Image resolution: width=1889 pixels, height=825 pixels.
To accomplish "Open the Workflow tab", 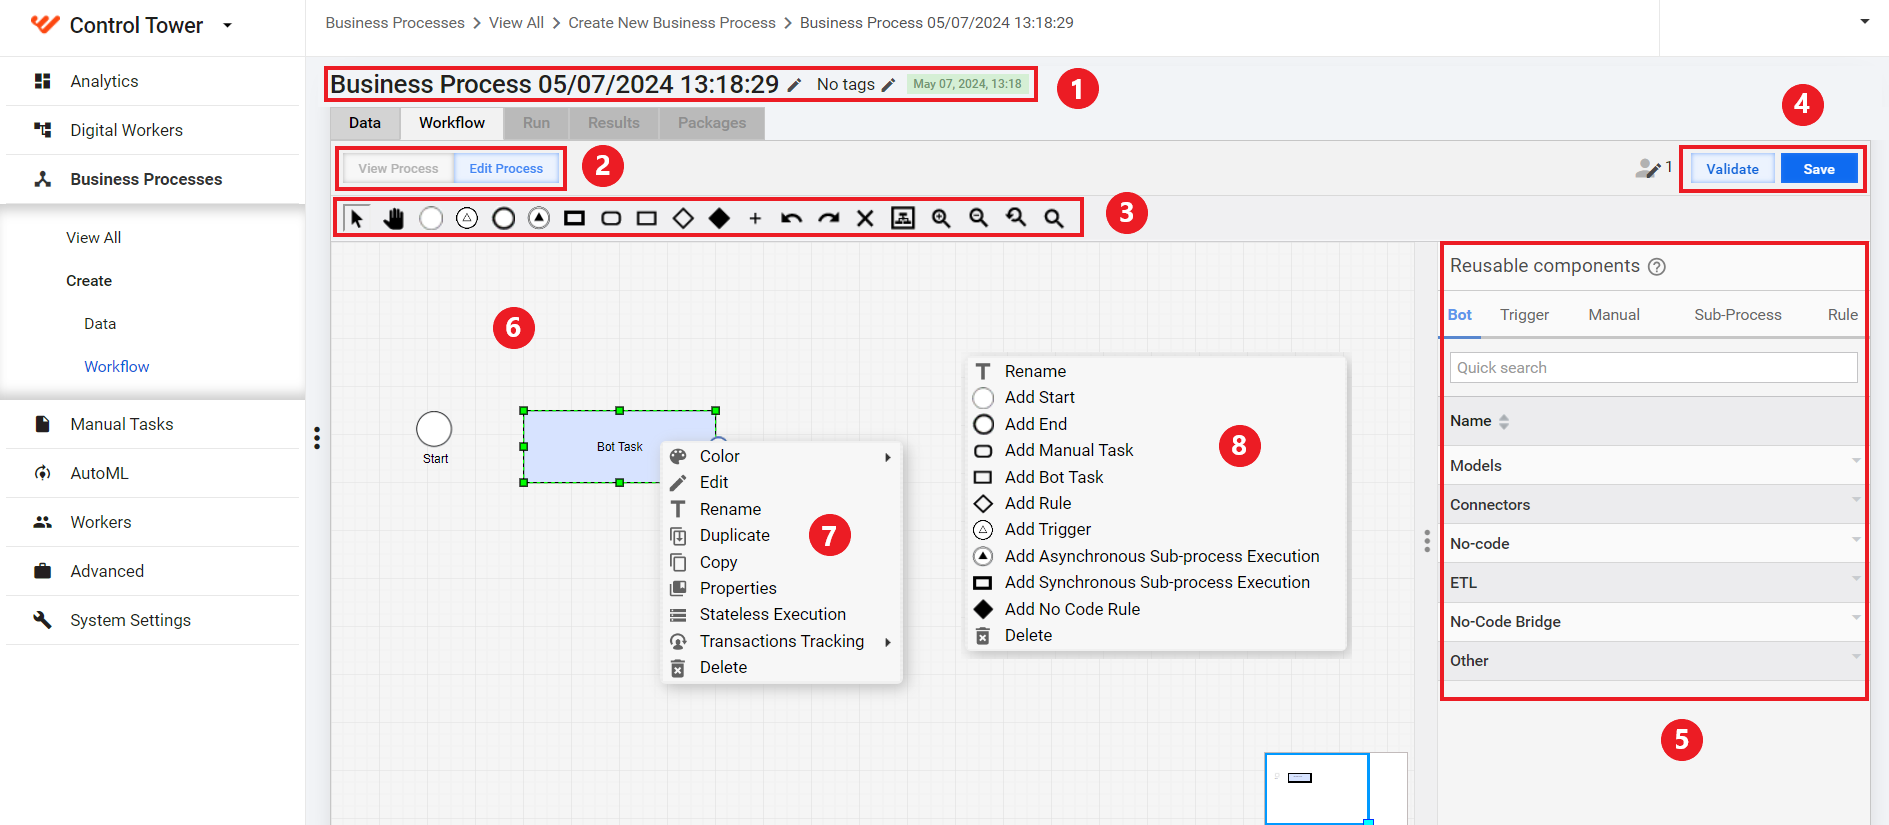I will pyautogui.click(x=452, y=123).
